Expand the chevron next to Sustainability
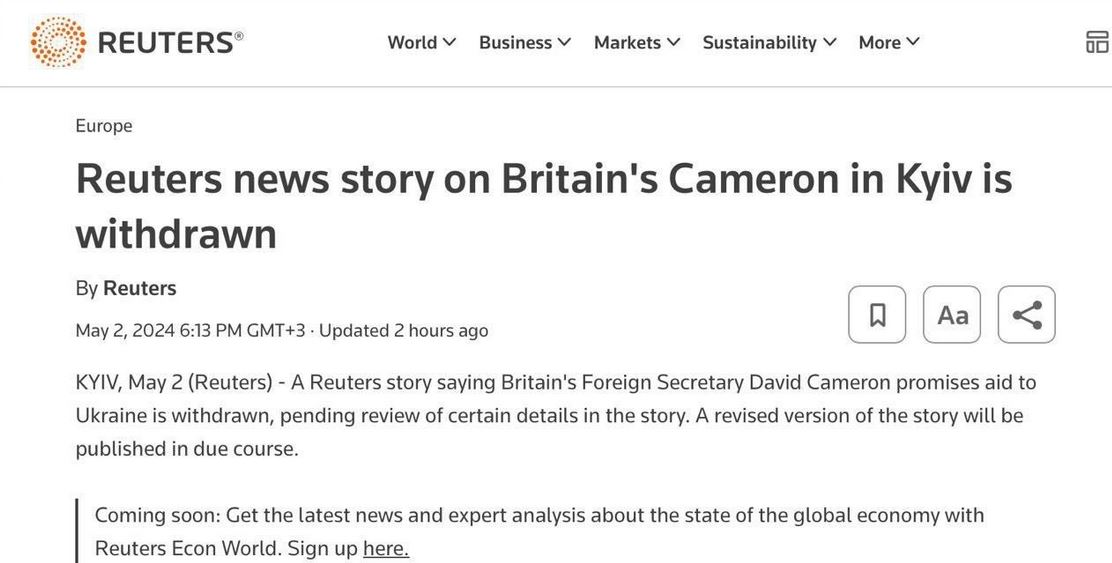This screenshot has height=563, width=1112. click(x=830, y=42)
